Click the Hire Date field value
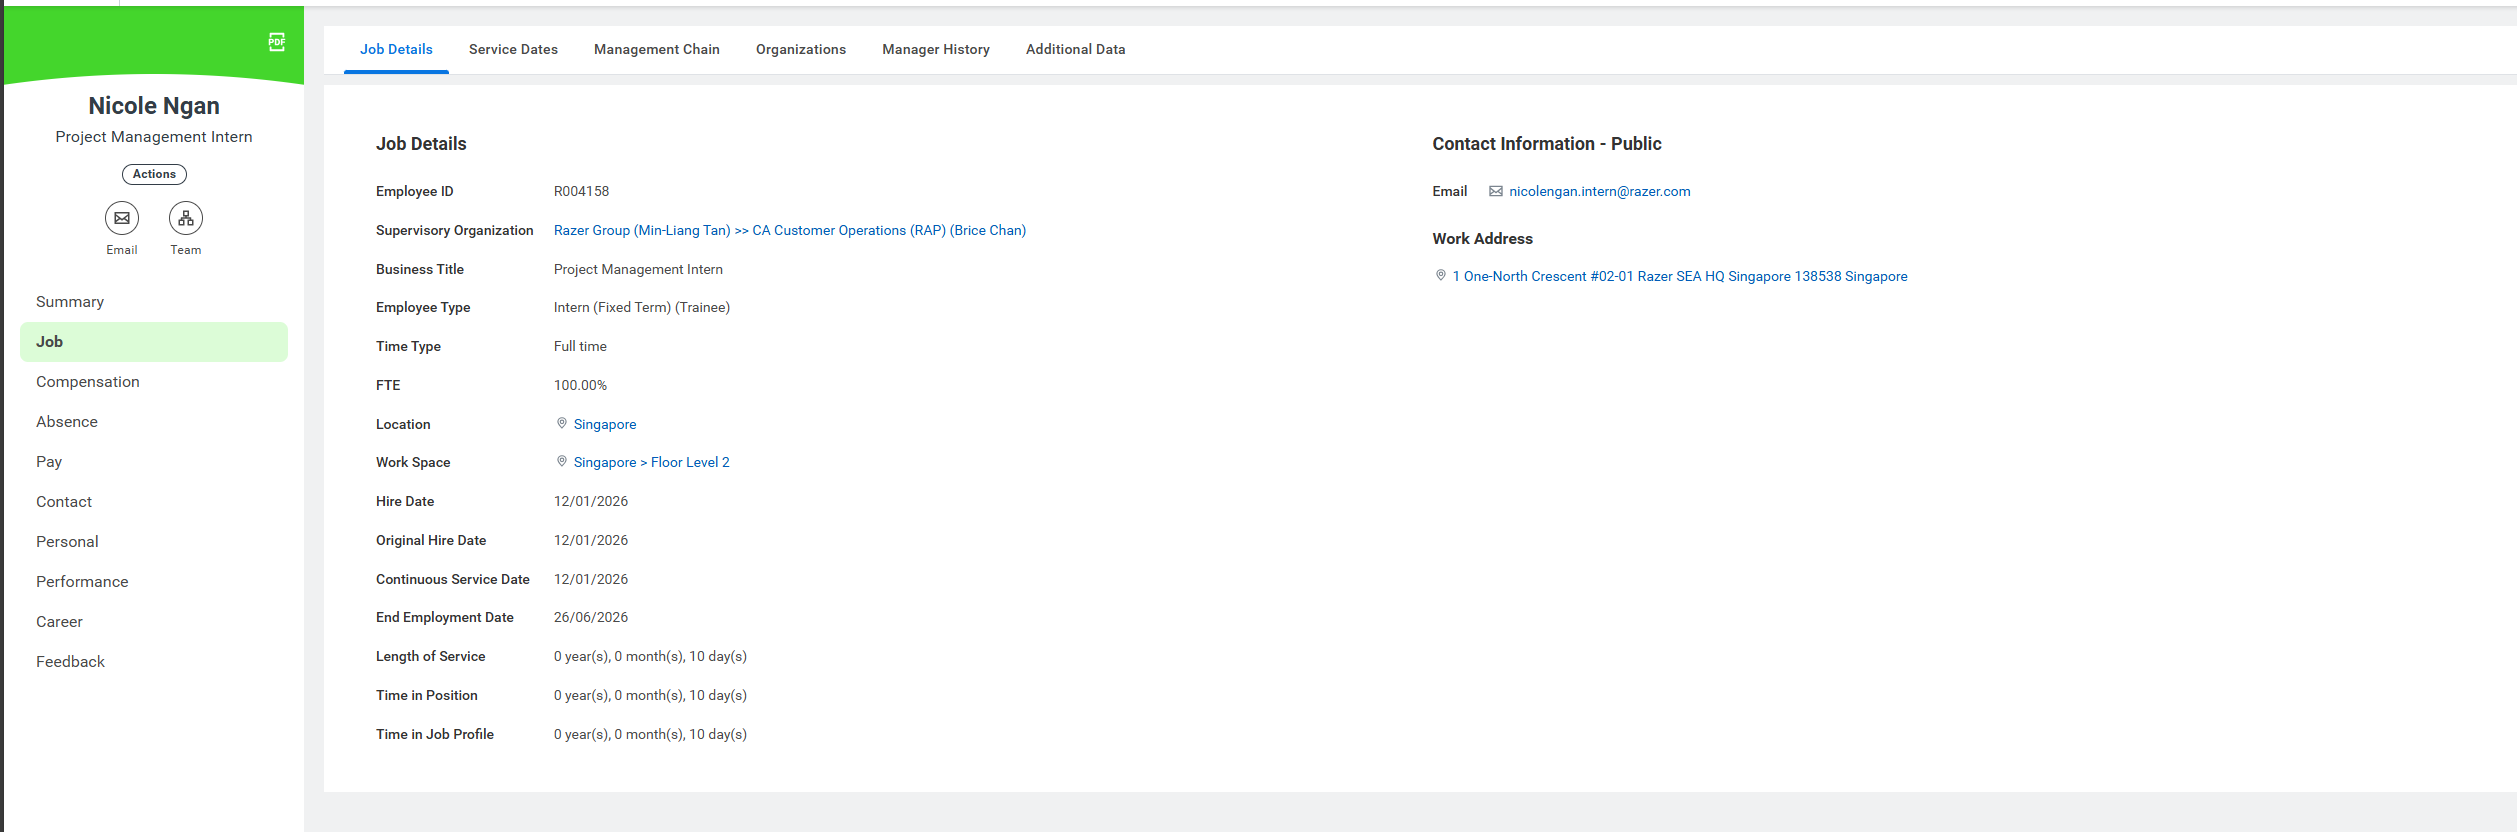Screen dimensions: 2517x832 pyautogui.click(x=591, y=501)
